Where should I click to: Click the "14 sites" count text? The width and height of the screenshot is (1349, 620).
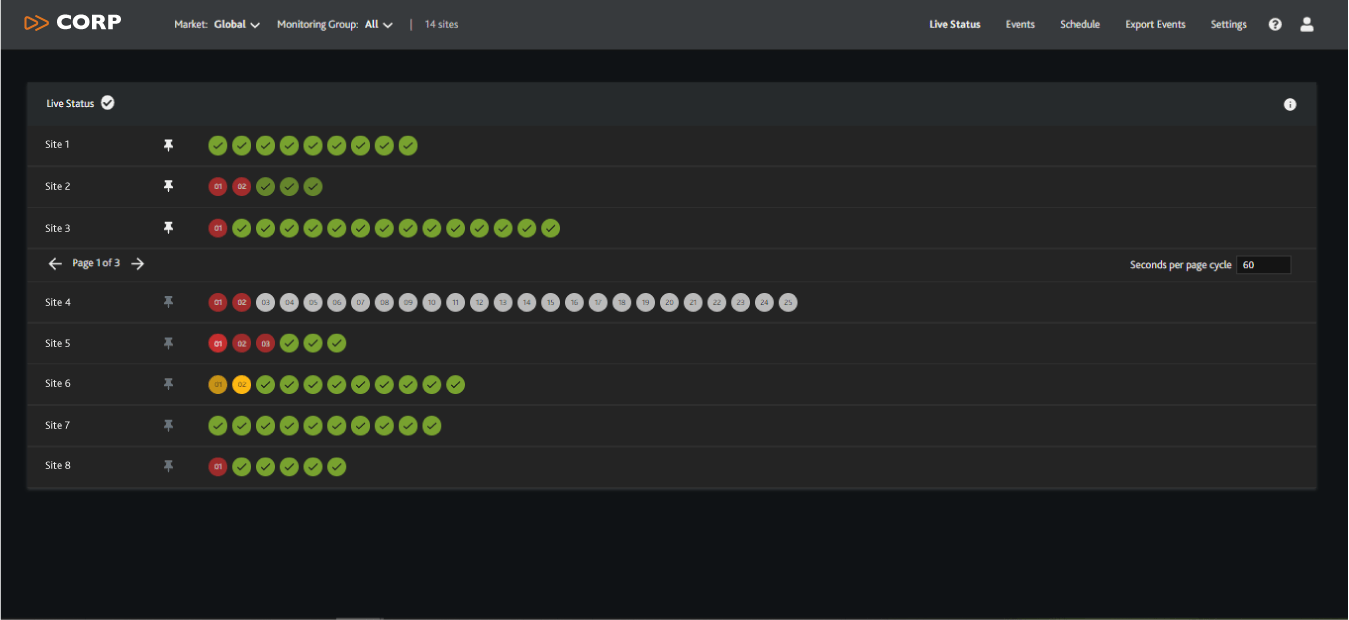(x=441, y=24)
